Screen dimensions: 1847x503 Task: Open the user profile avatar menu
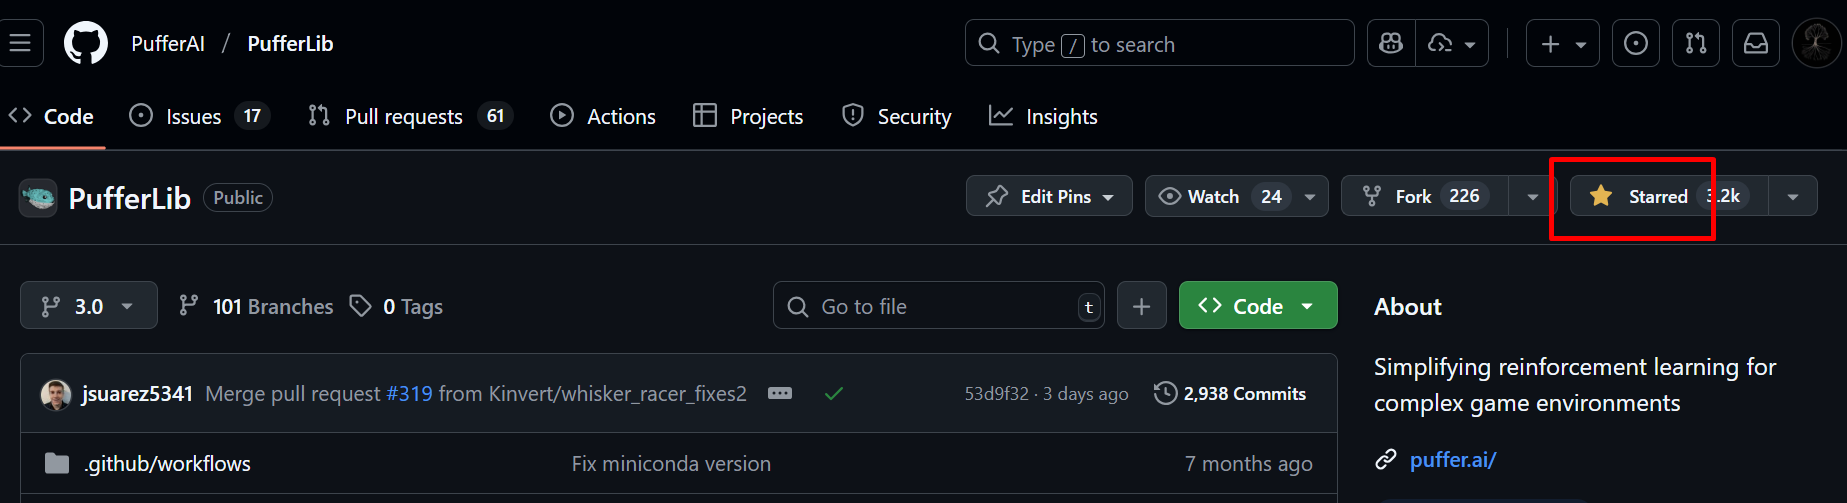(x=1816, y=44)
